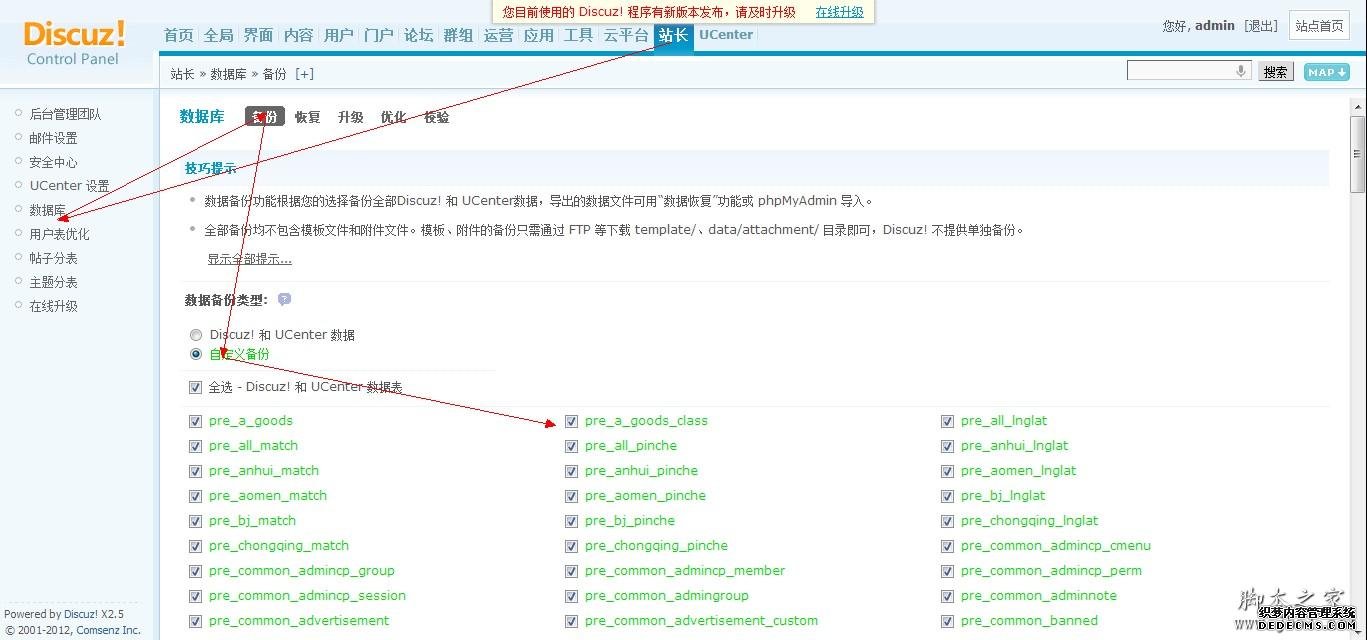The height and width of the screenshot is (640, 1367).
Task: Toggle the pre_all_match checkbox
Action: 195,446
